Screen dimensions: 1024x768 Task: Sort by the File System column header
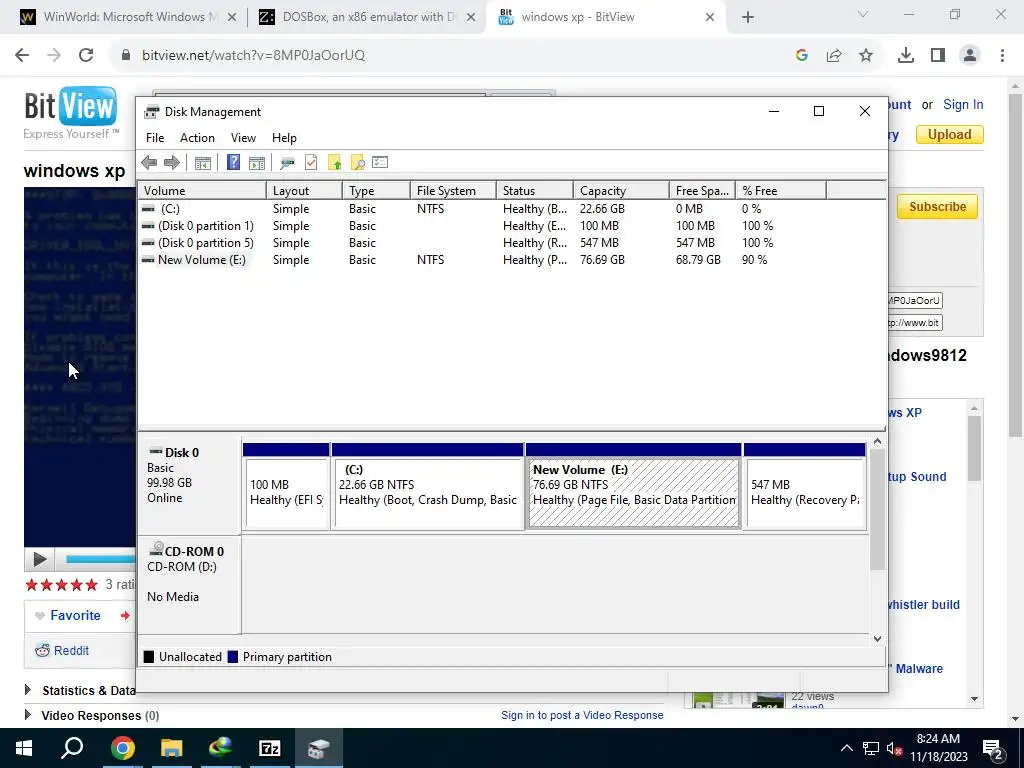click(x=453, y=191)
